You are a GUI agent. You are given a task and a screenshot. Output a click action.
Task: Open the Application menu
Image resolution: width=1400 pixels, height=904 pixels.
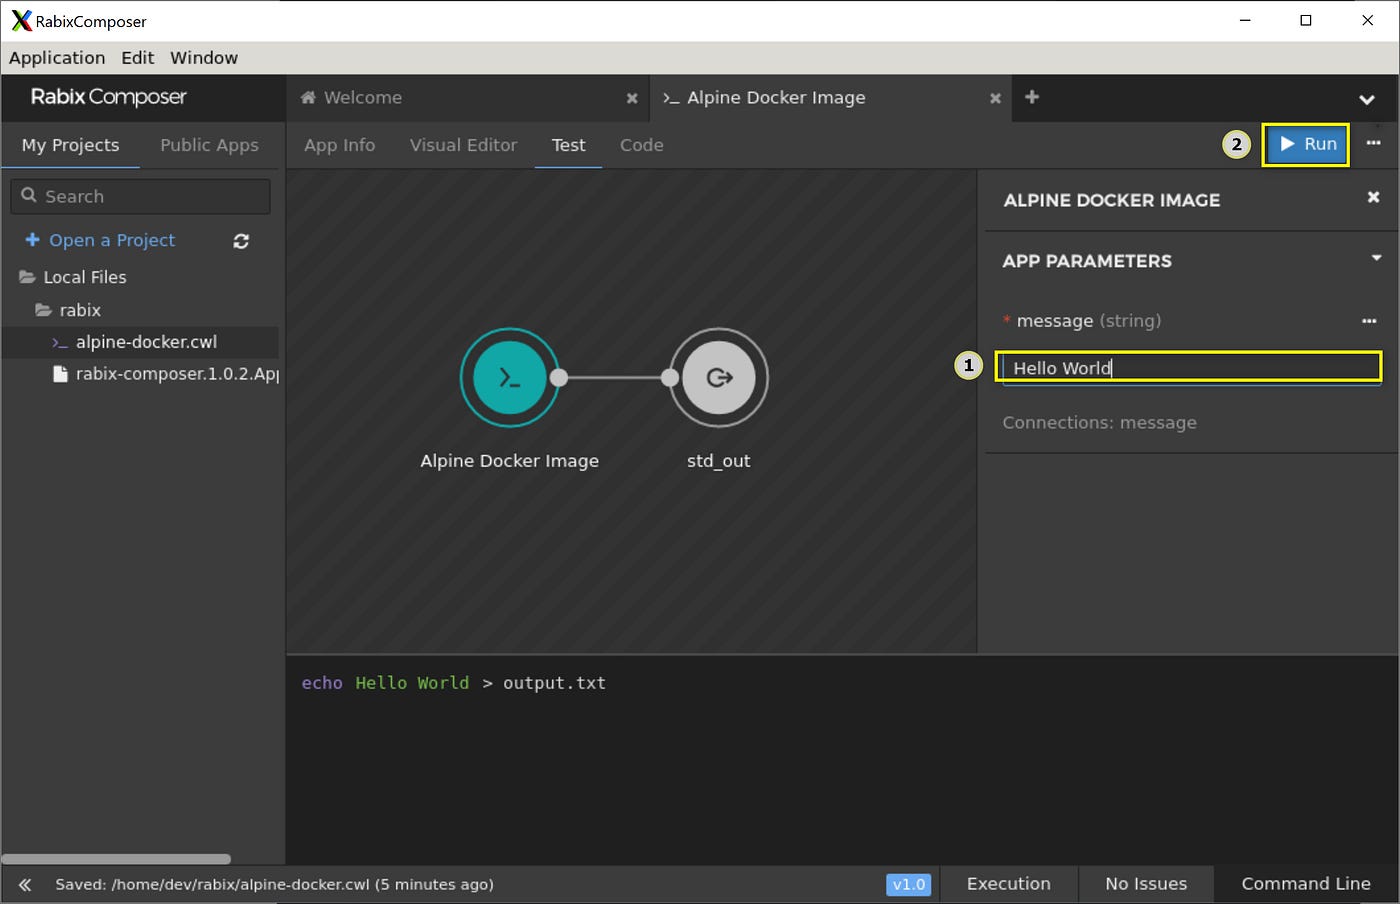[x=57, y=58]
